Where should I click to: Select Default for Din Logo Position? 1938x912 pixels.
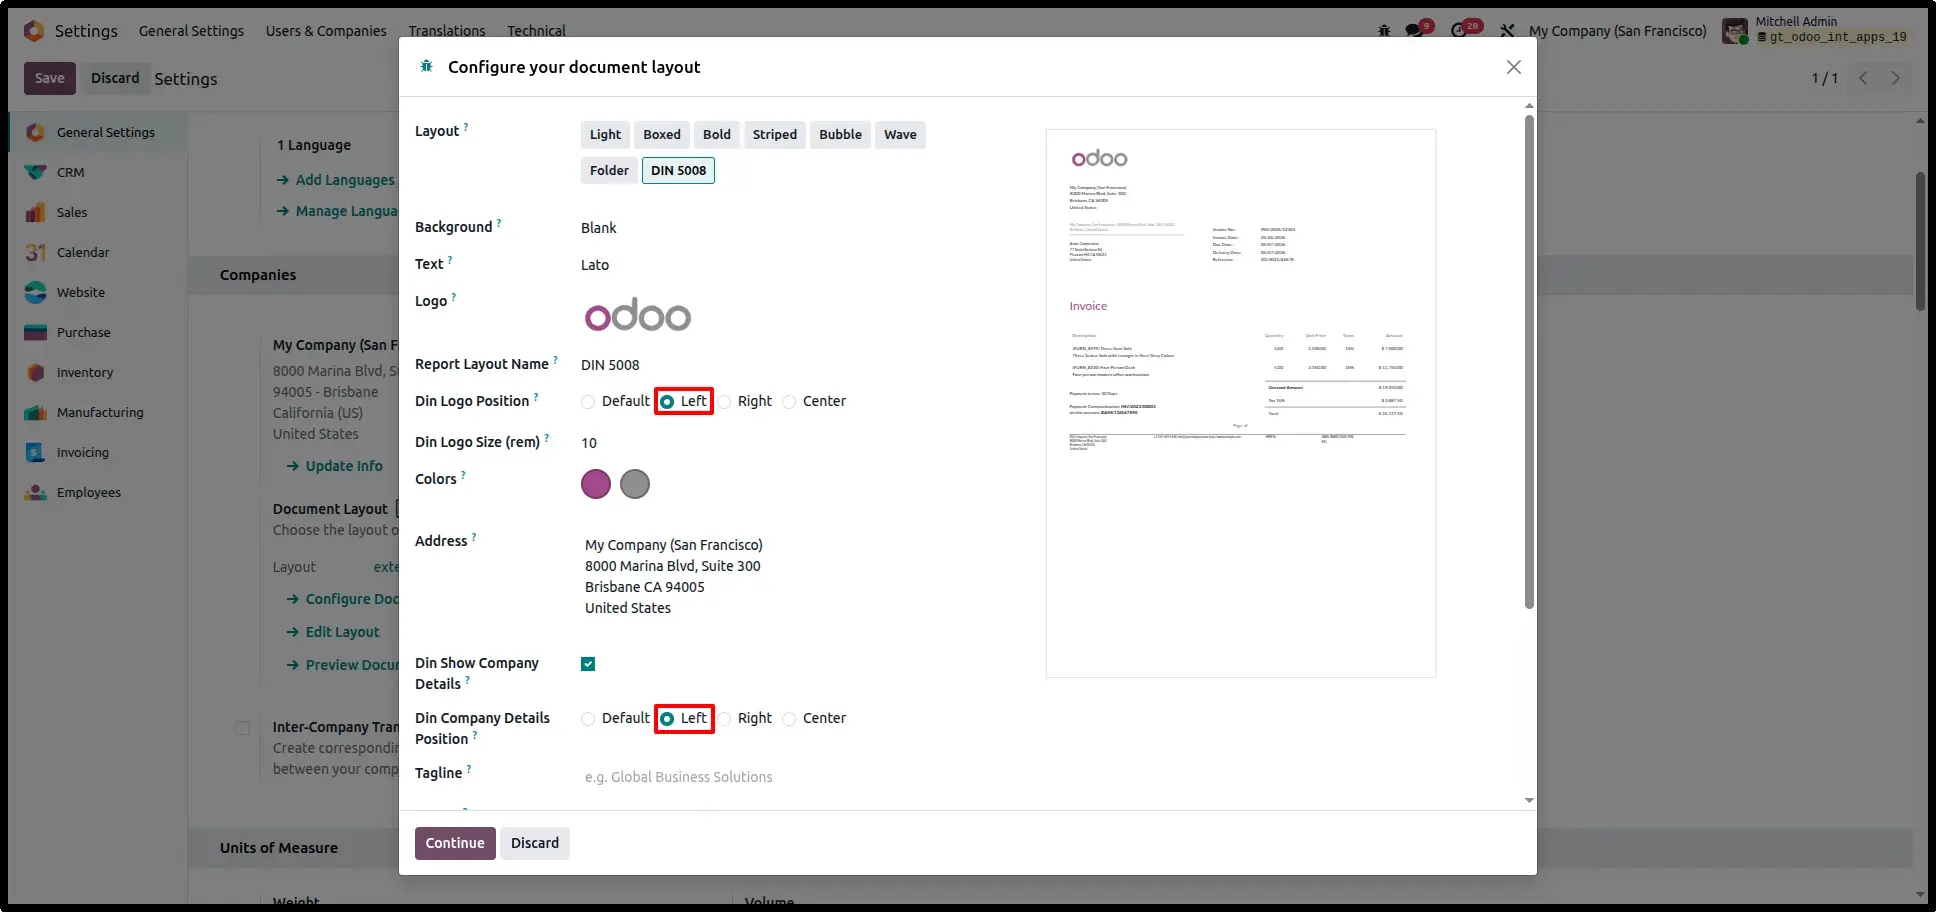coord(588,402)
